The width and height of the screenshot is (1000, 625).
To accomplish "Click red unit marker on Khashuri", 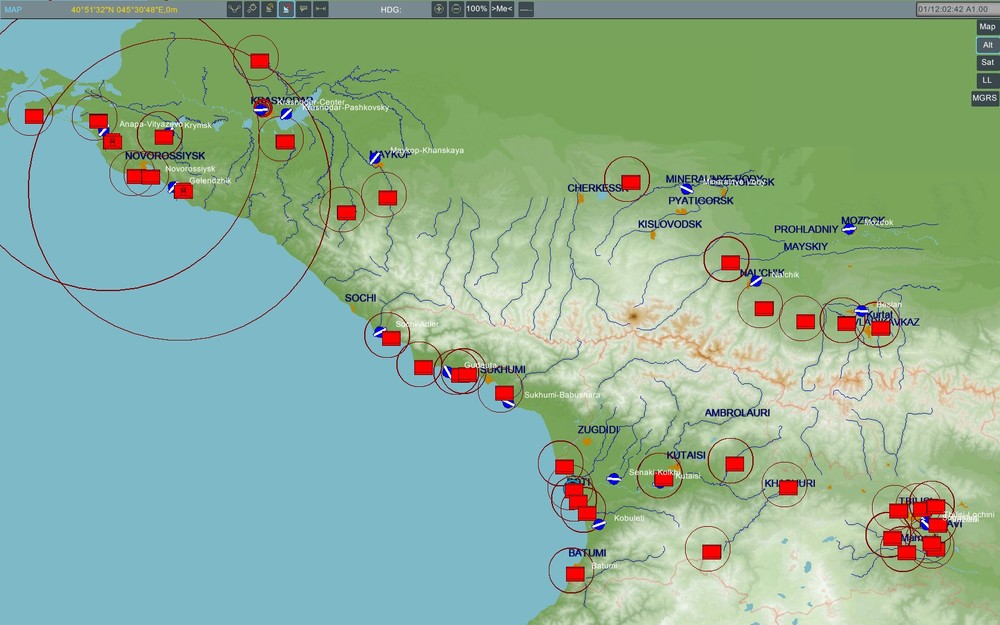I will pyautogui.click(x=788, y=488).
